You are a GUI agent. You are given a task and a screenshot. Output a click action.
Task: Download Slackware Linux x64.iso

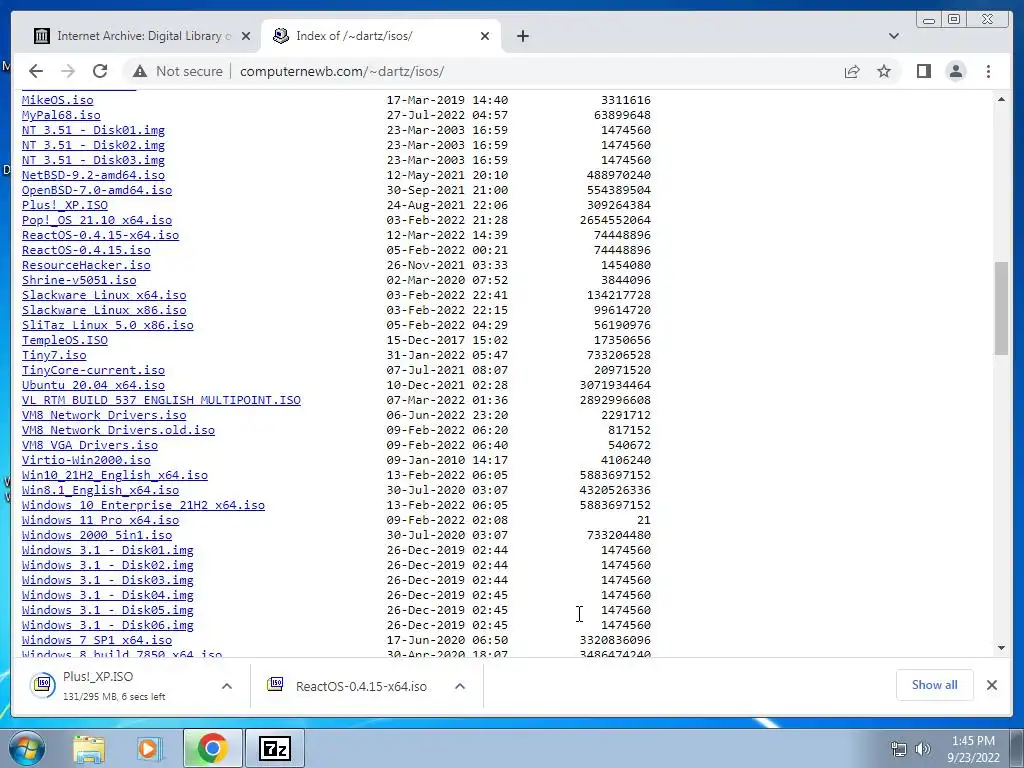(x=104, y=295)
